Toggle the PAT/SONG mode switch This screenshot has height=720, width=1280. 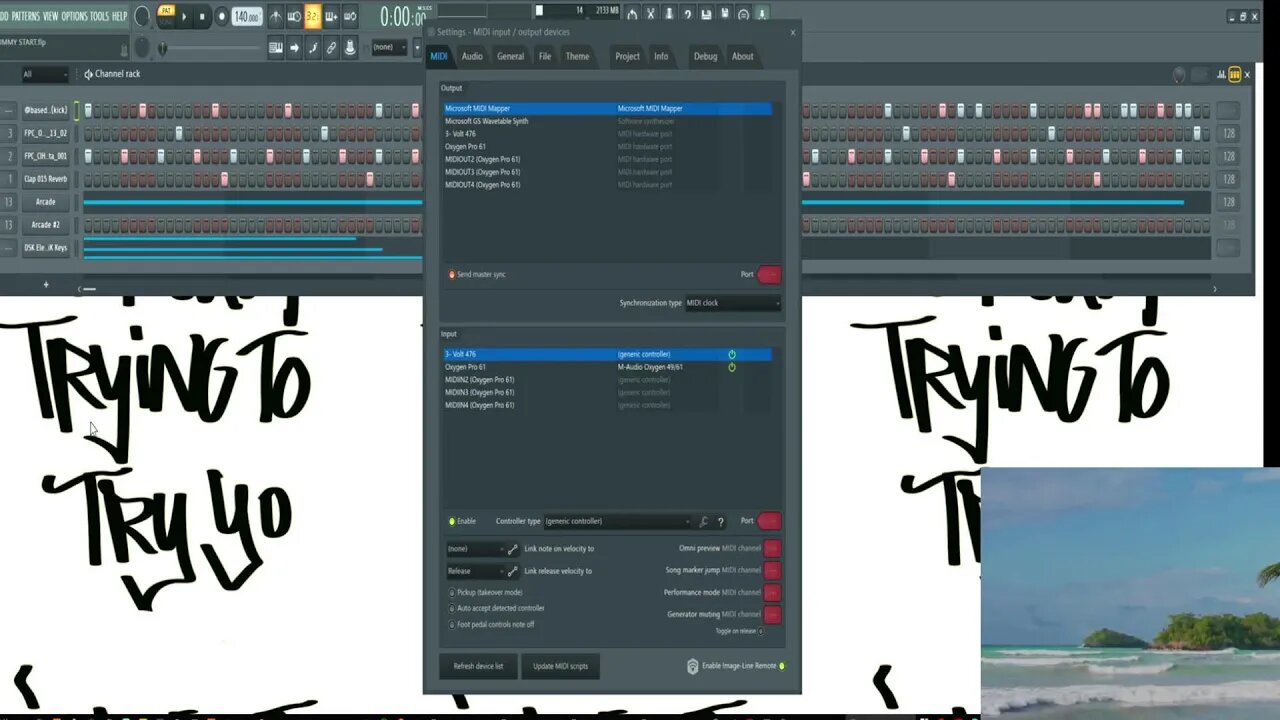point(166,15)
